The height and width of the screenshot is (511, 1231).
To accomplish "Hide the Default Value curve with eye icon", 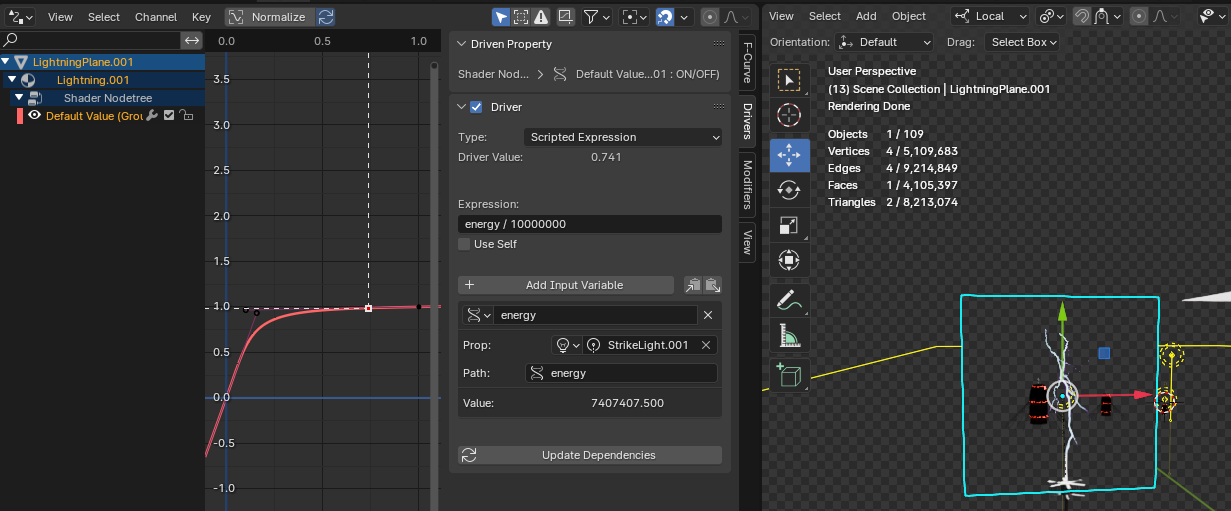I will coord(35,116).
